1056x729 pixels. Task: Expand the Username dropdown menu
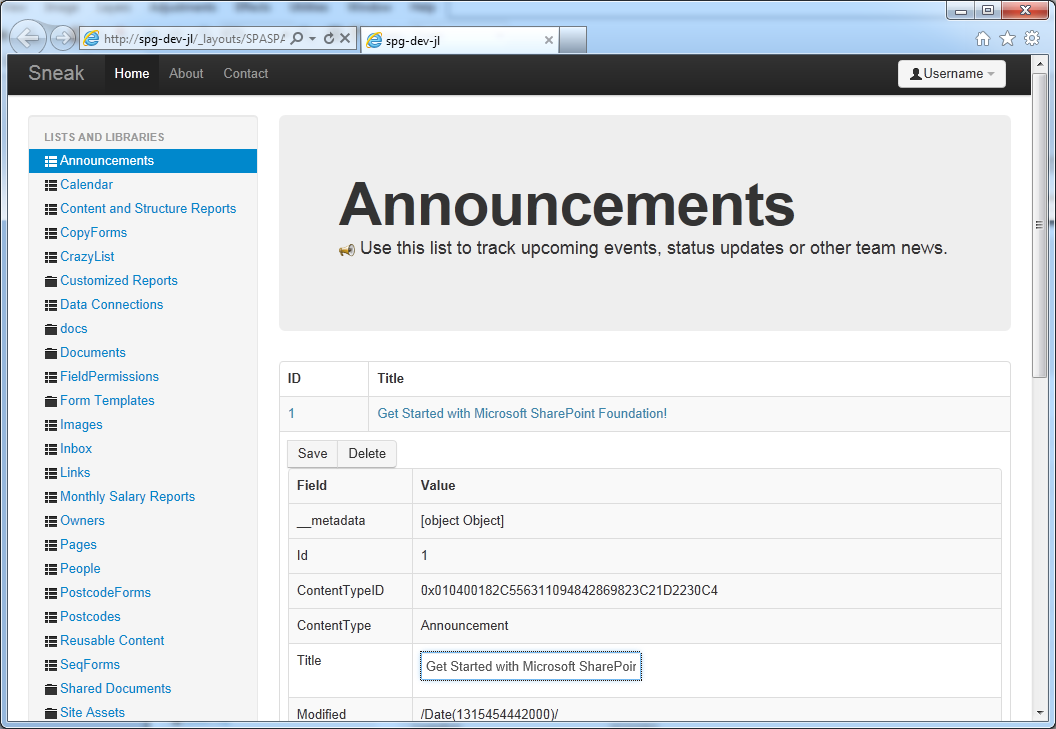(x=951, y=74)
